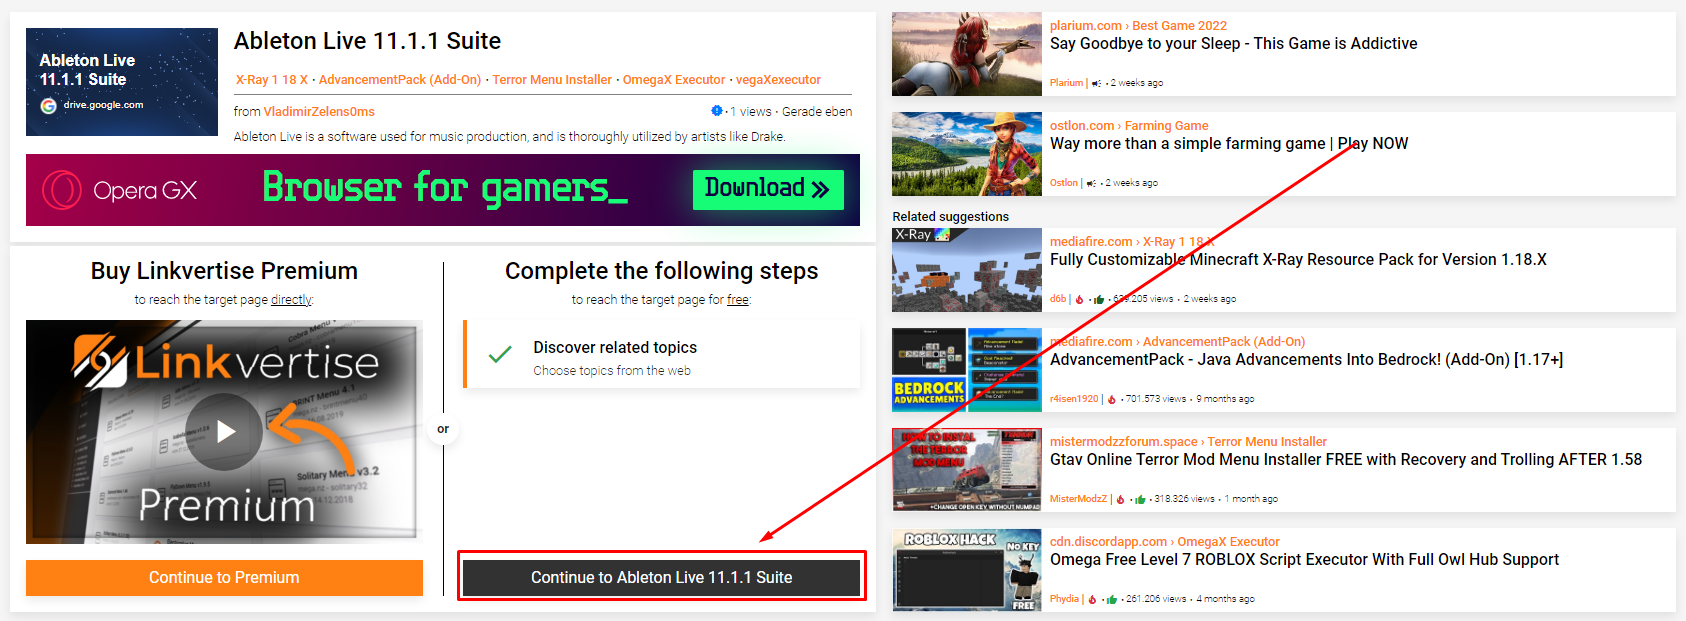
Task: Click Download on the Opera GX banner
Action: (768, 189)
